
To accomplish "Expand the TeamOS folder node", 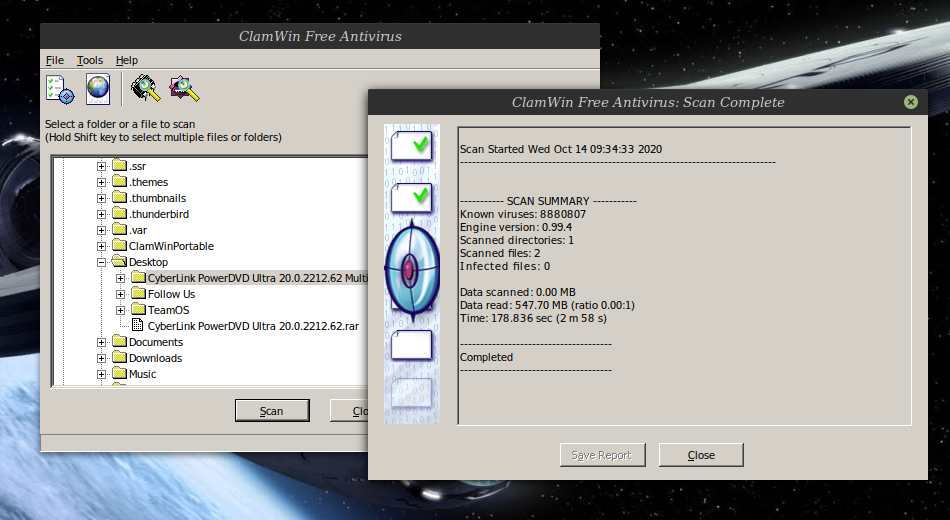I will [121, 310].
